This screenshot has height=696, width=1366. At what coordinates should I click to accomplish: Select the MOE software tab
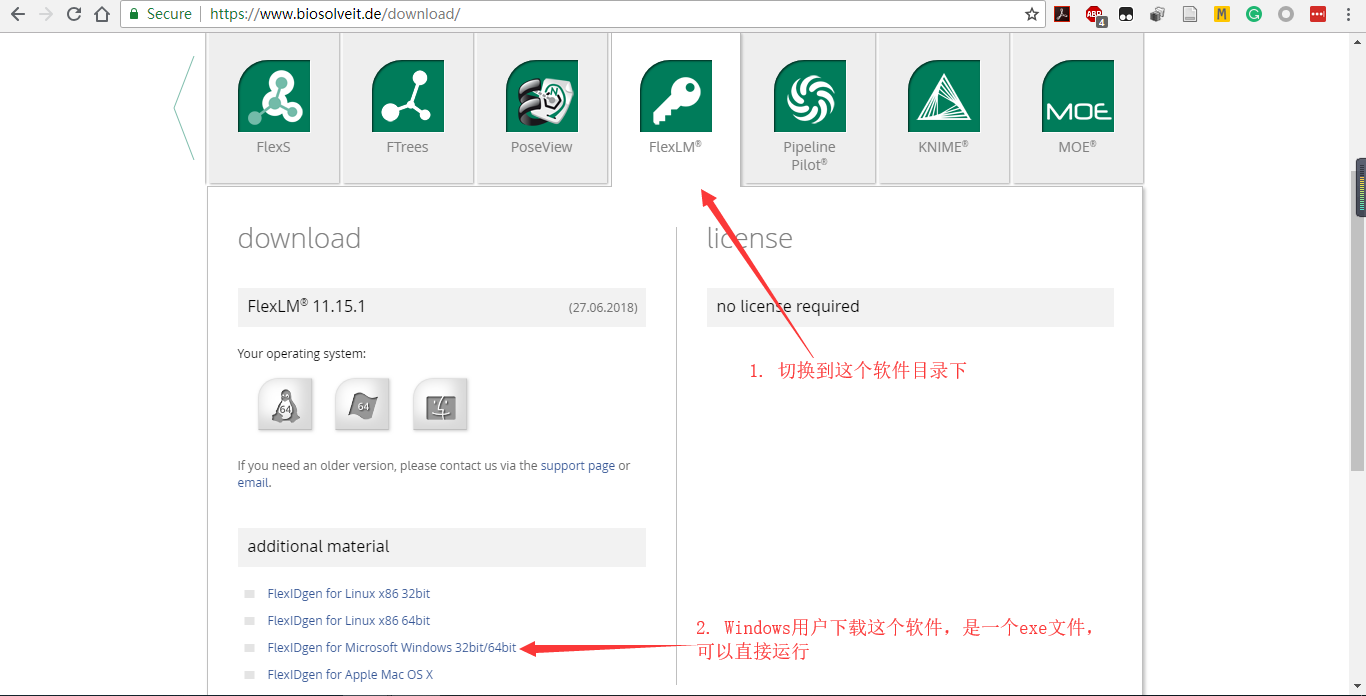1077,108
